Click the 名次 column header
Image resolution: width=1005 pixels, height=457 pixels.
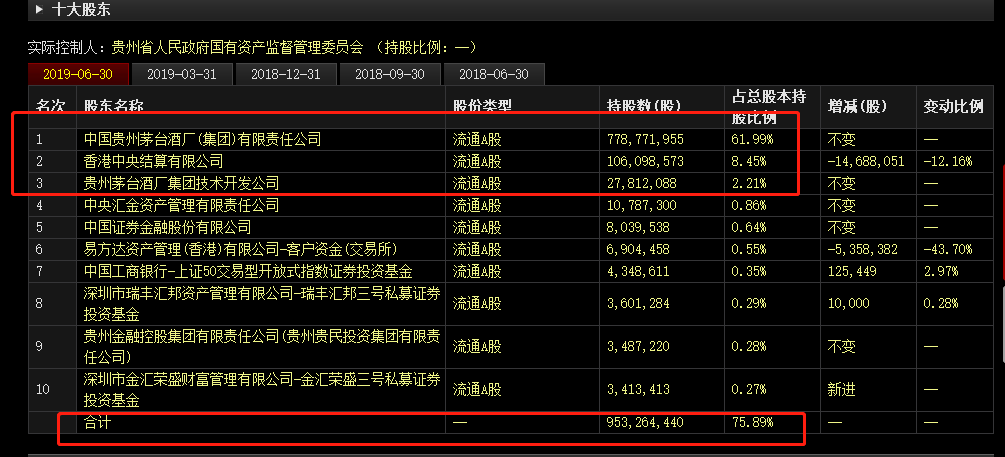(51, 106)
